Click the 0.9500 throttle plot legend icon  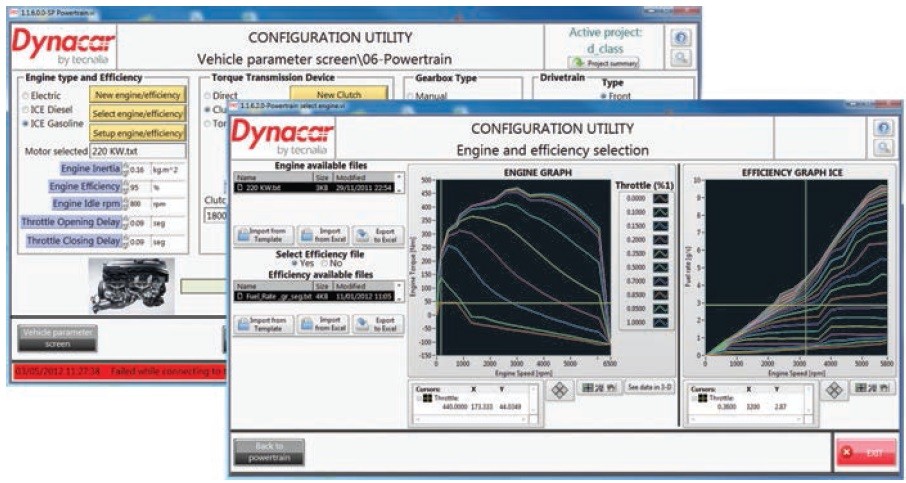click(x=660, y=309)
